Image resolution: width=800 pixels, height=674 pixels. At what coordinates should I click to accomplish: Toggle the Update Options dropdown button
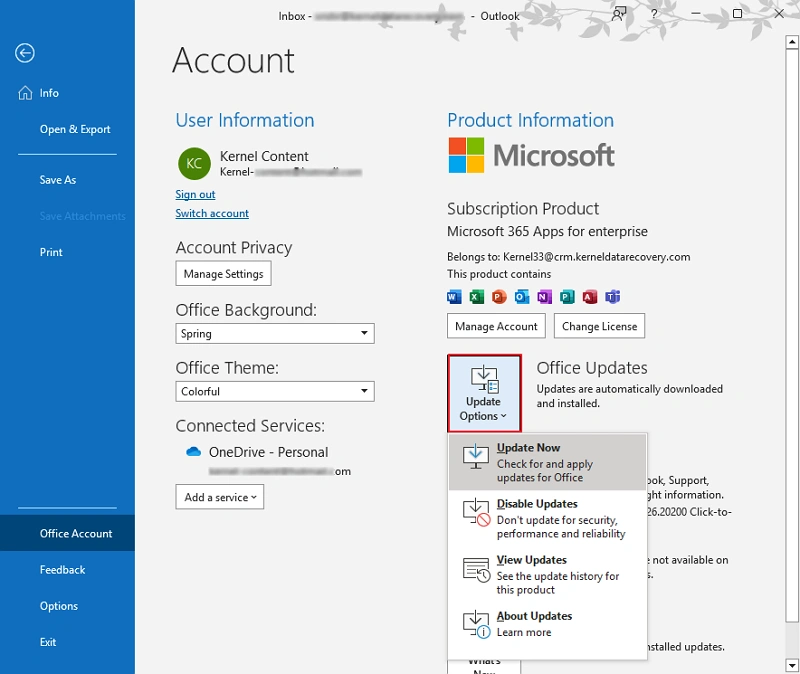484,393
